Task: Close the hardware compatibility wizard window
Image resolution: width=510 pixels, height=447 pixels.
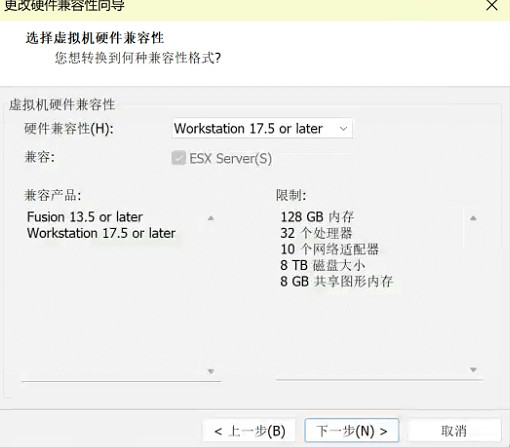Action: pos(492,5)
